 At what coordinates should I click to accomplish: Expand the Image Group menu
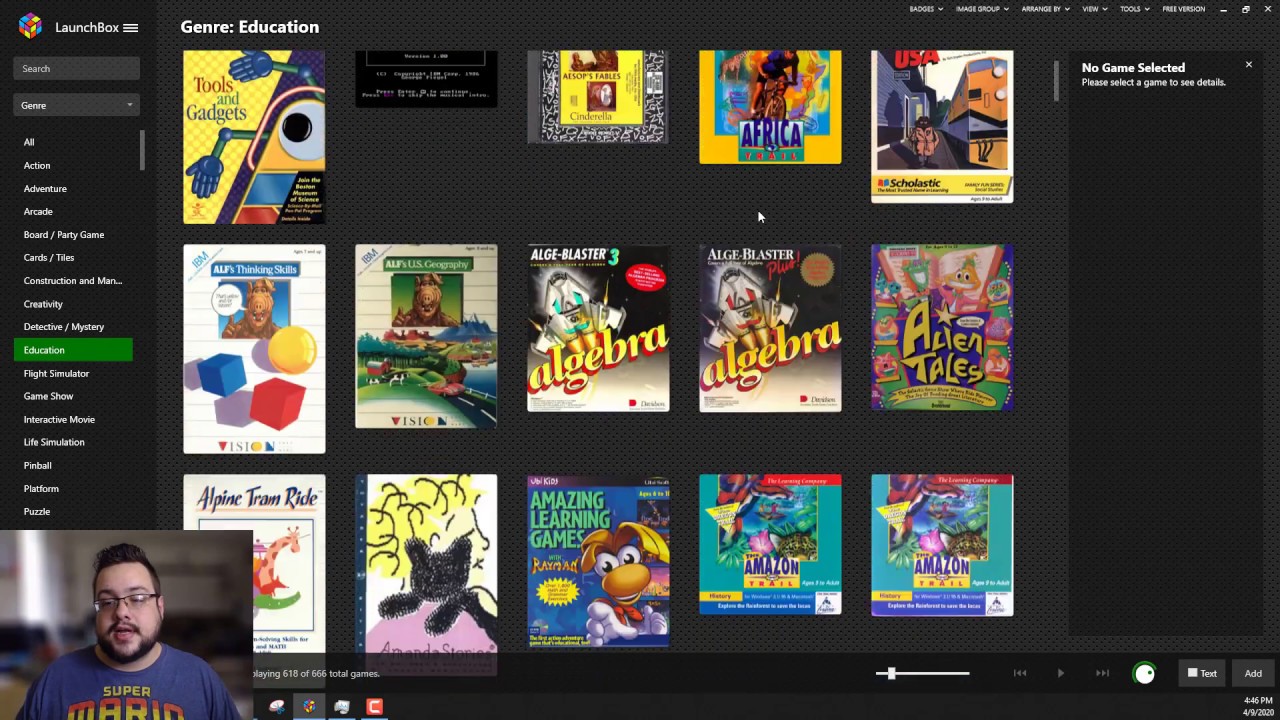981,9
